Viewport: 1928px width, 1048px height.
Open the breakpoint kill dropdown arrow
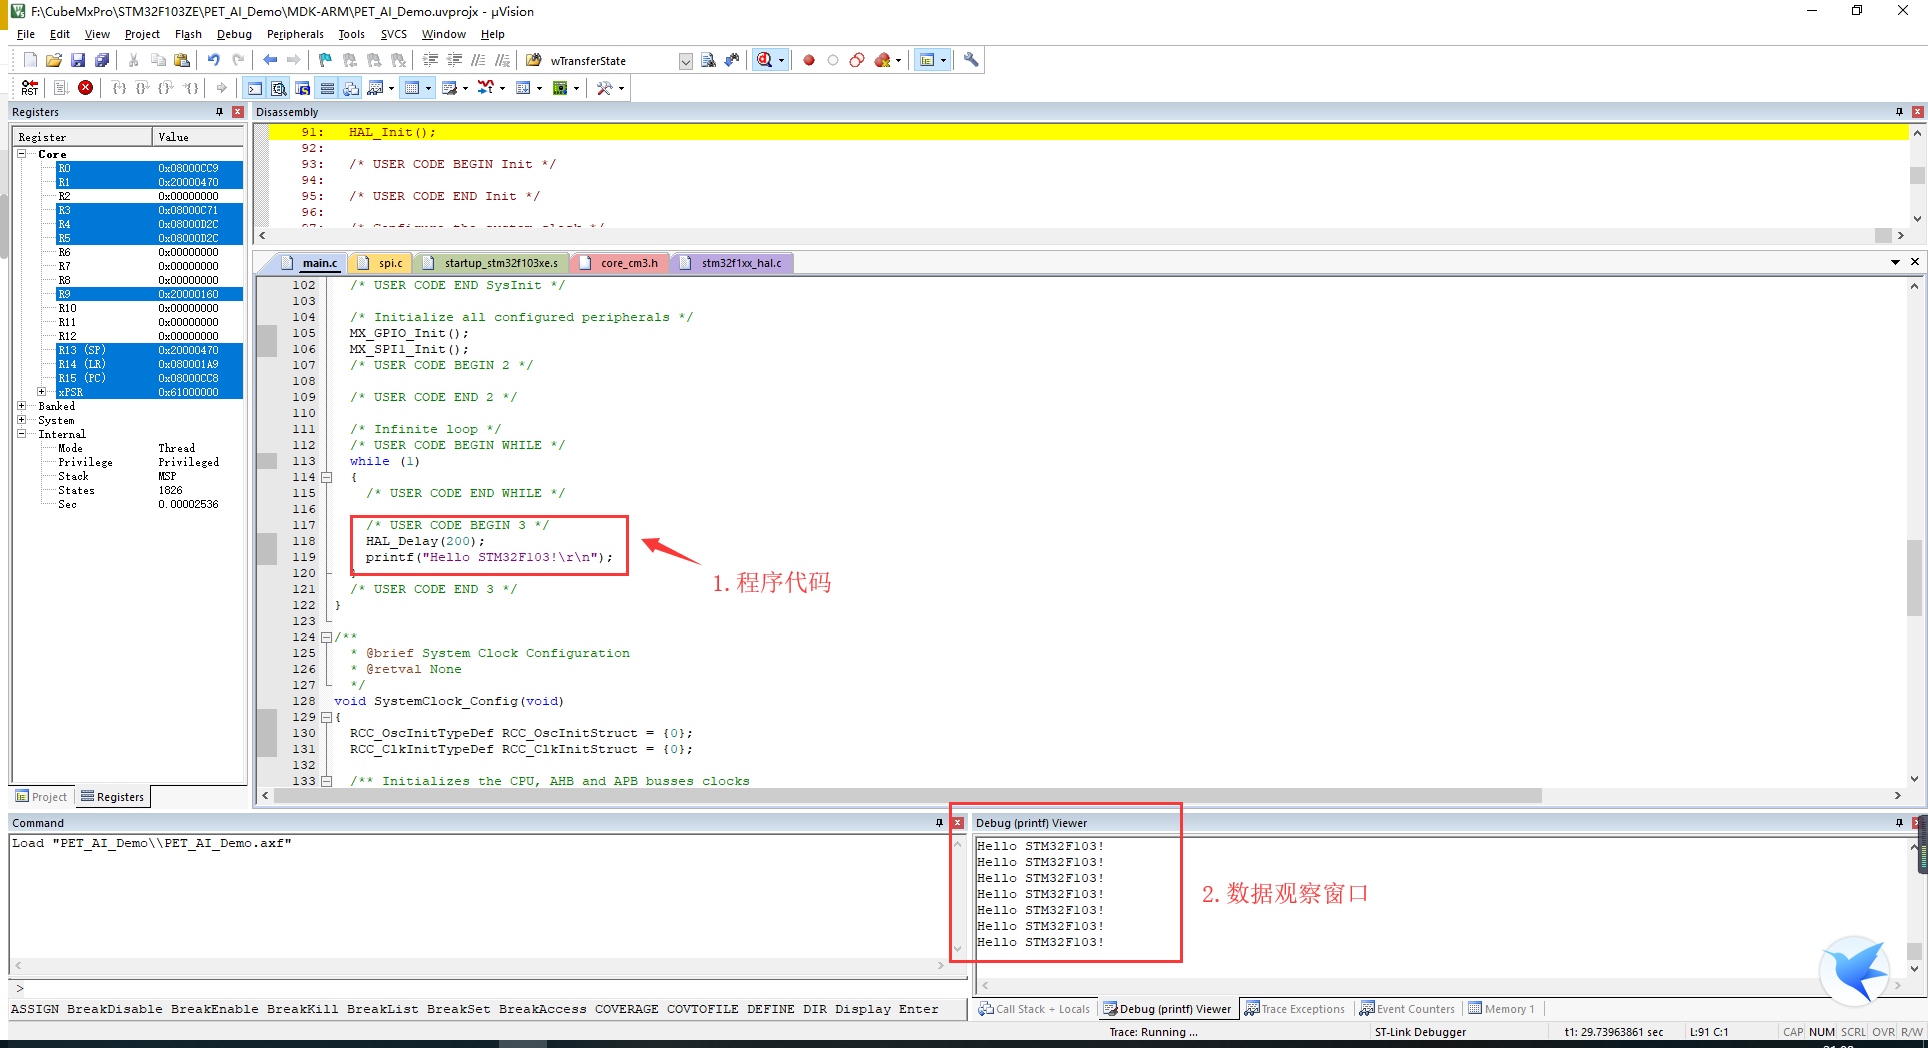tap(899, 60)
